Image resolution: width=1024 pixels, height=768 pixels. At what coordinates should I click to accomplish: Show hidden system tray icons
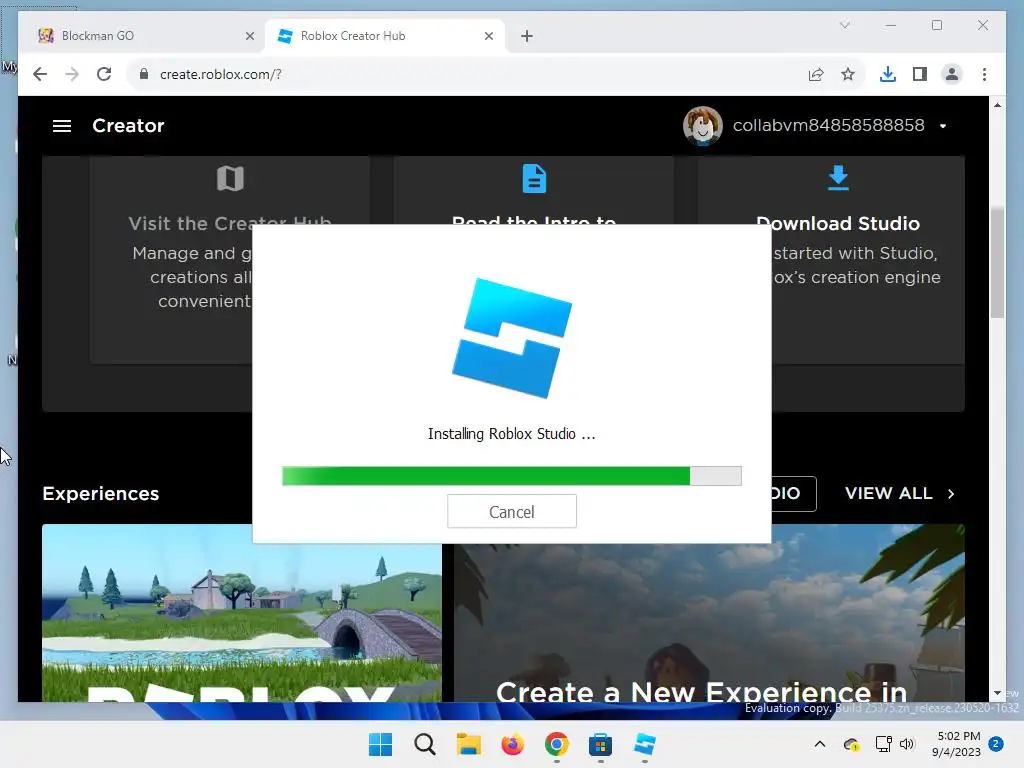(820, 744)
